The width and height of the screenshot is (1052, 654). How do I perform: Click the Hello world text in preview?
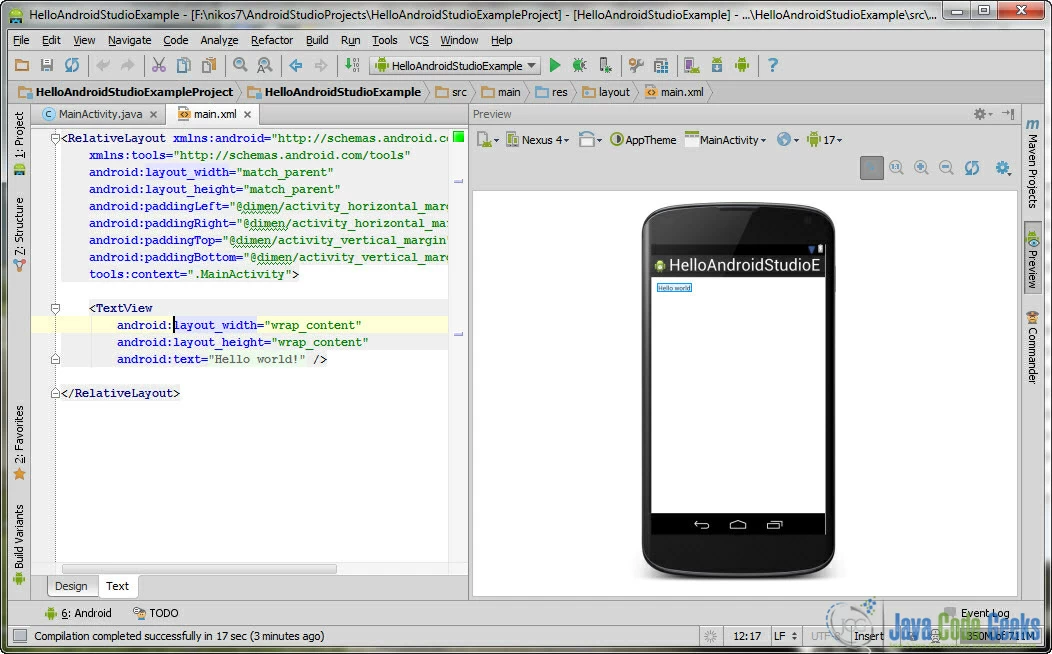coord(674,288)
